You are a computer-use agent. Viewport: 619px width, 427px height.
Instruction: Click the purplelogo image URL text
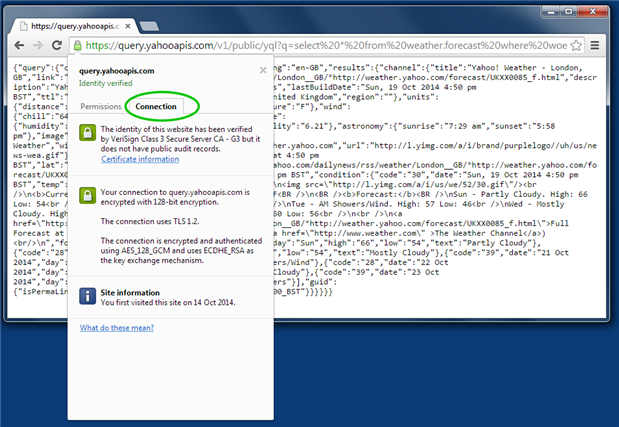click(x=486, y=146)
